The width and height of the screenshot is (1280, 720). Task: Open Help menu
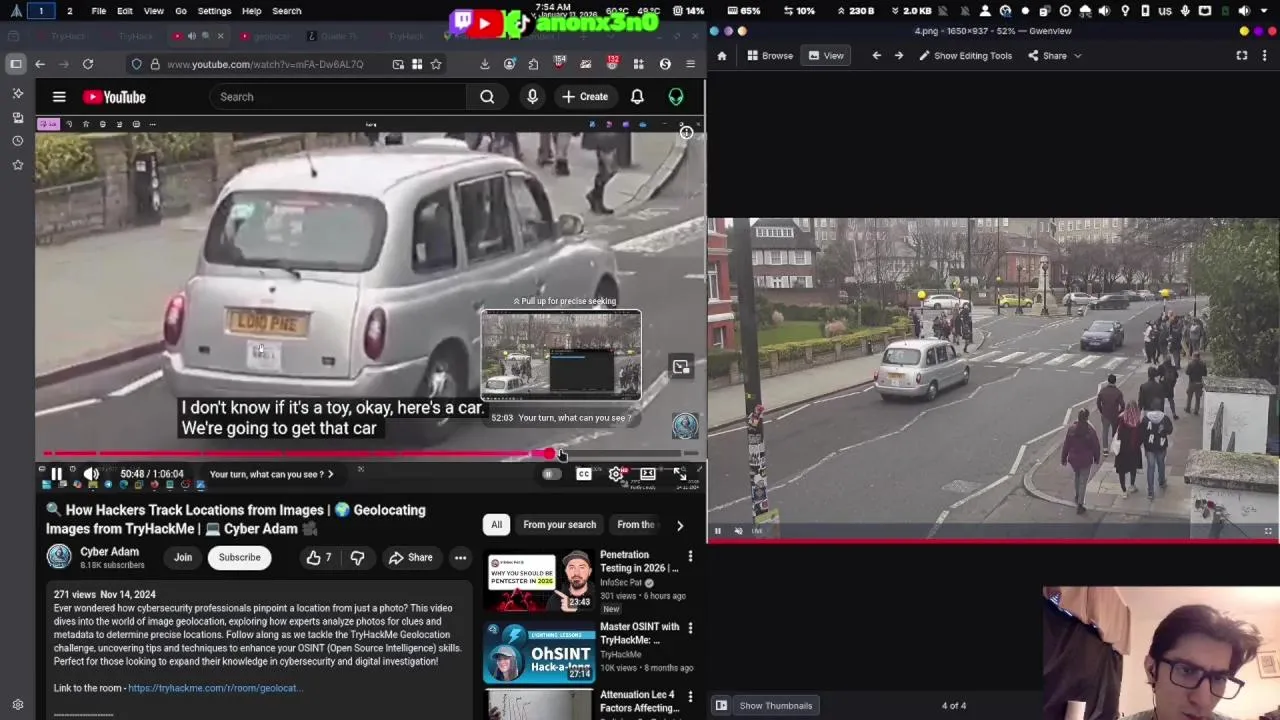pos(251,11)
